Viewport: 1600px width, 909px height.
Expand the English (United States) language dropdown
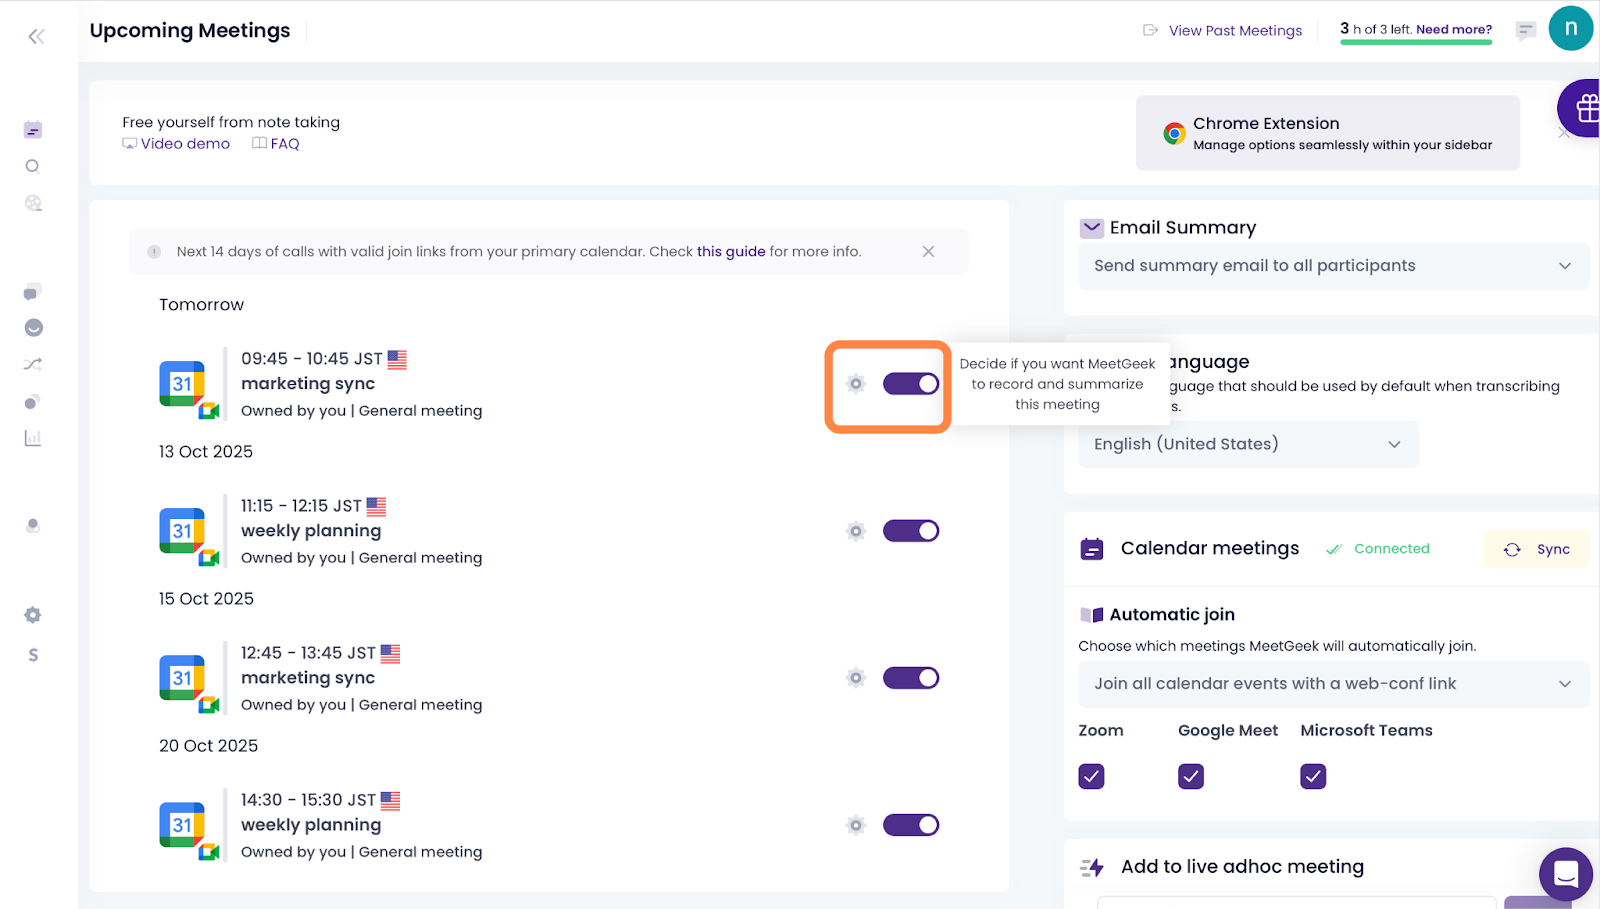[1247, 444]
